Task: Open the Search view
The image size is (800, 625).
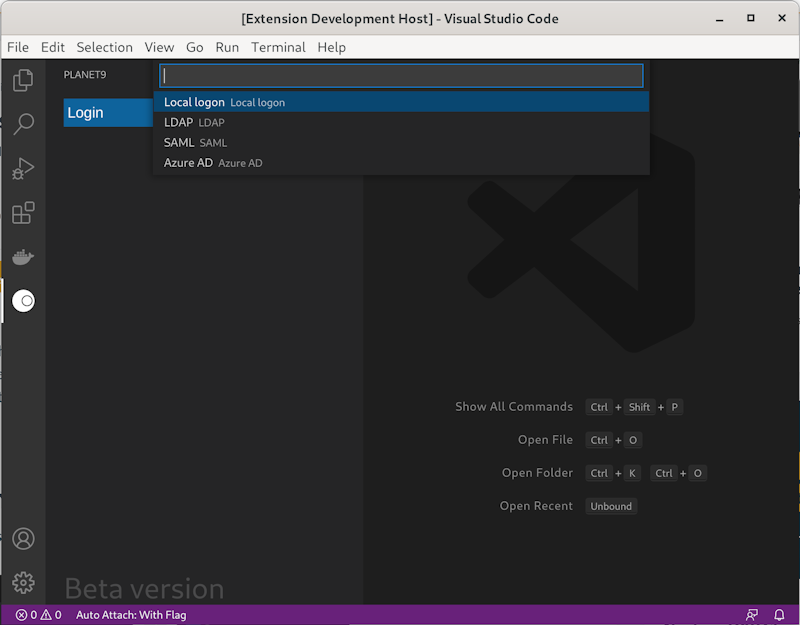Action: coord(22,124)
